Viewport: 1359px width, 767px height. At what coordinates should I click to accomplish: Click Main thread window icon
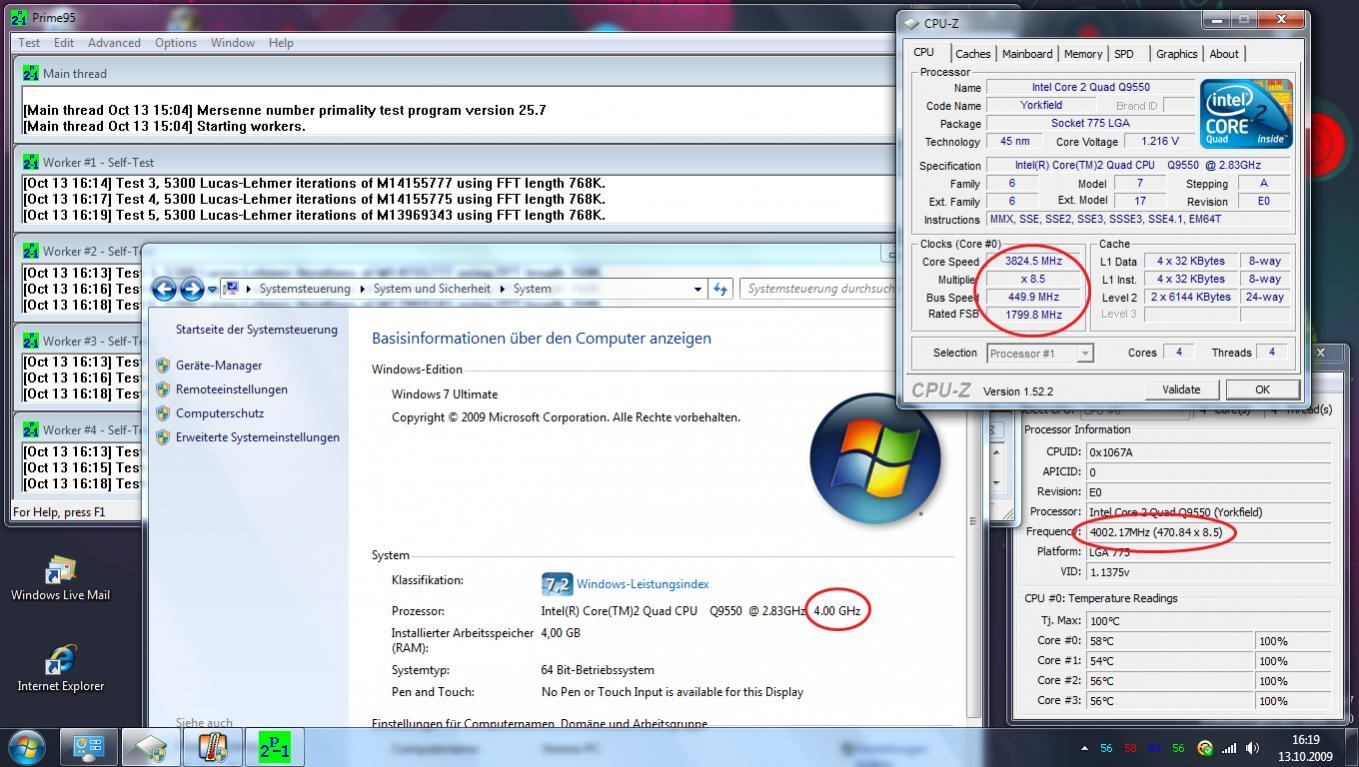[x=31, y=74]
